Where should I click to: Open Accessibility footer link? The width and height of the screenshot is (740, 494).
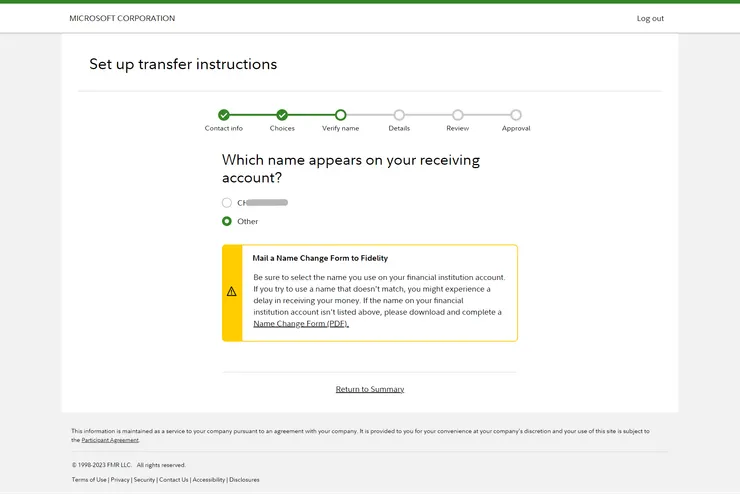click(209, 480)
